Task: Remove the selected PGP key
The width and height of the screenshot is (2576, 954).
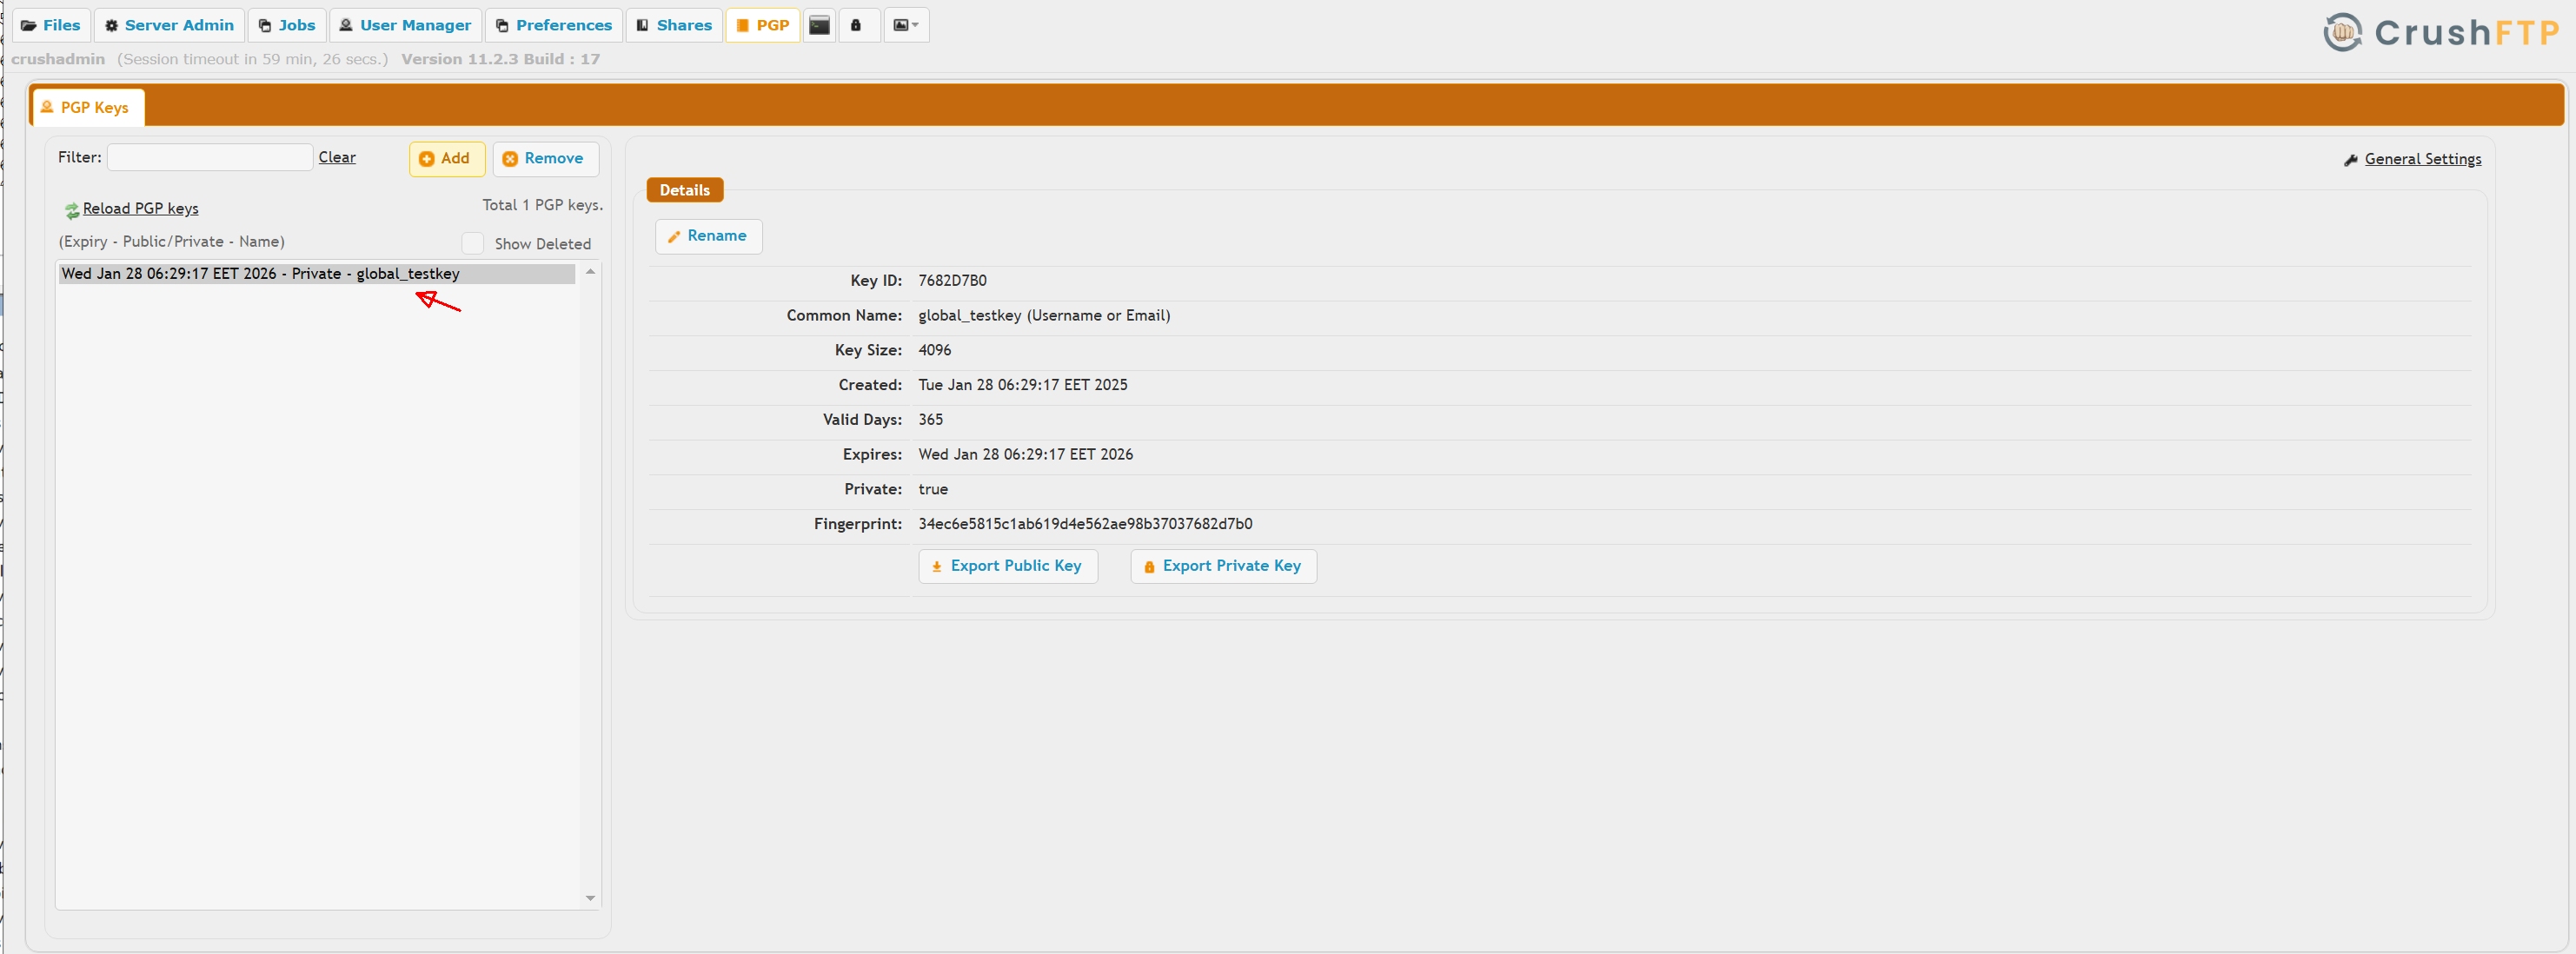Action: pyautogui.click(x=545, y=158)
